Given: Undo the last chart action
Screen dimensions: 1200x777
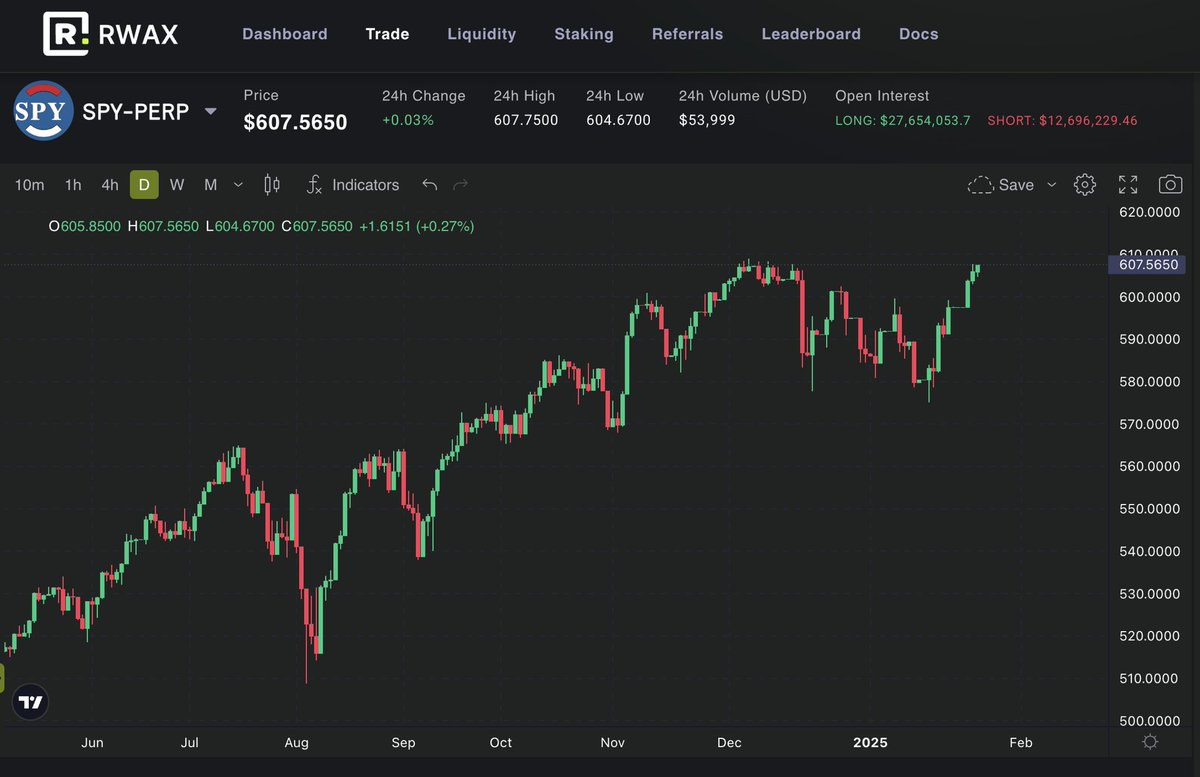Looking at the screenshot, I should pos(430,185).
